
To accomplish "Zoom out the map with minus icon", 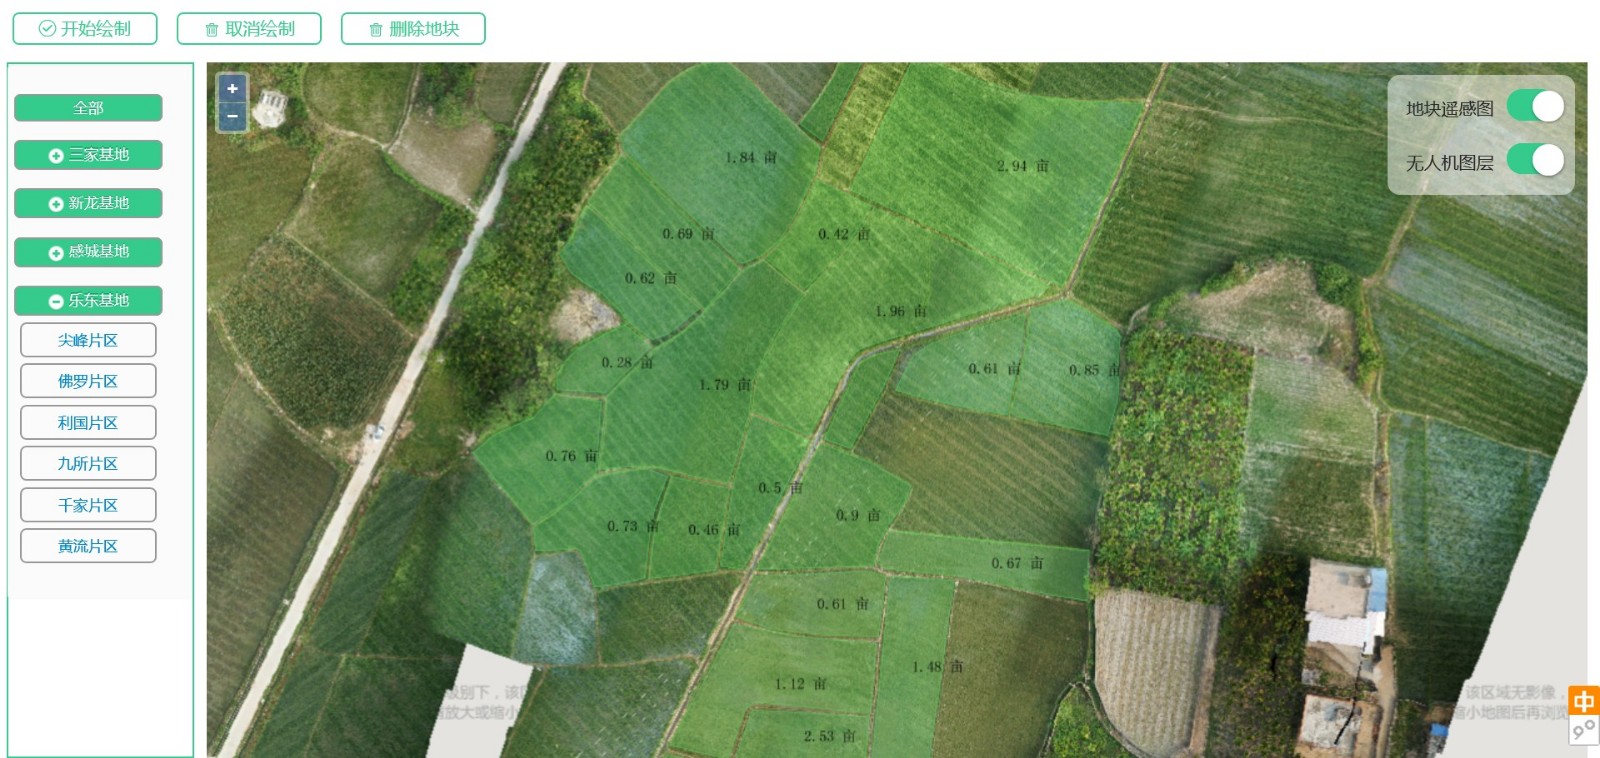I will 232,116.
